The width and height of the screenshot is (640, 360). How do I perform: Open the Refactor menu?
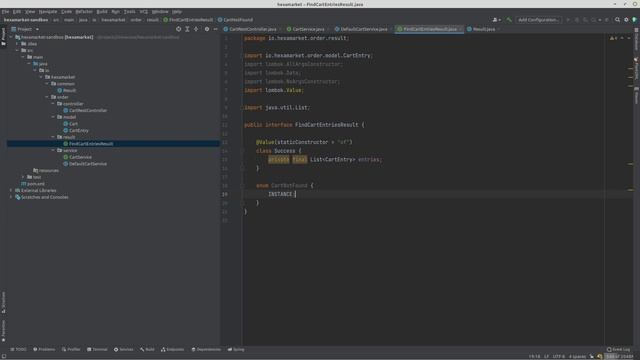(84, 11)
